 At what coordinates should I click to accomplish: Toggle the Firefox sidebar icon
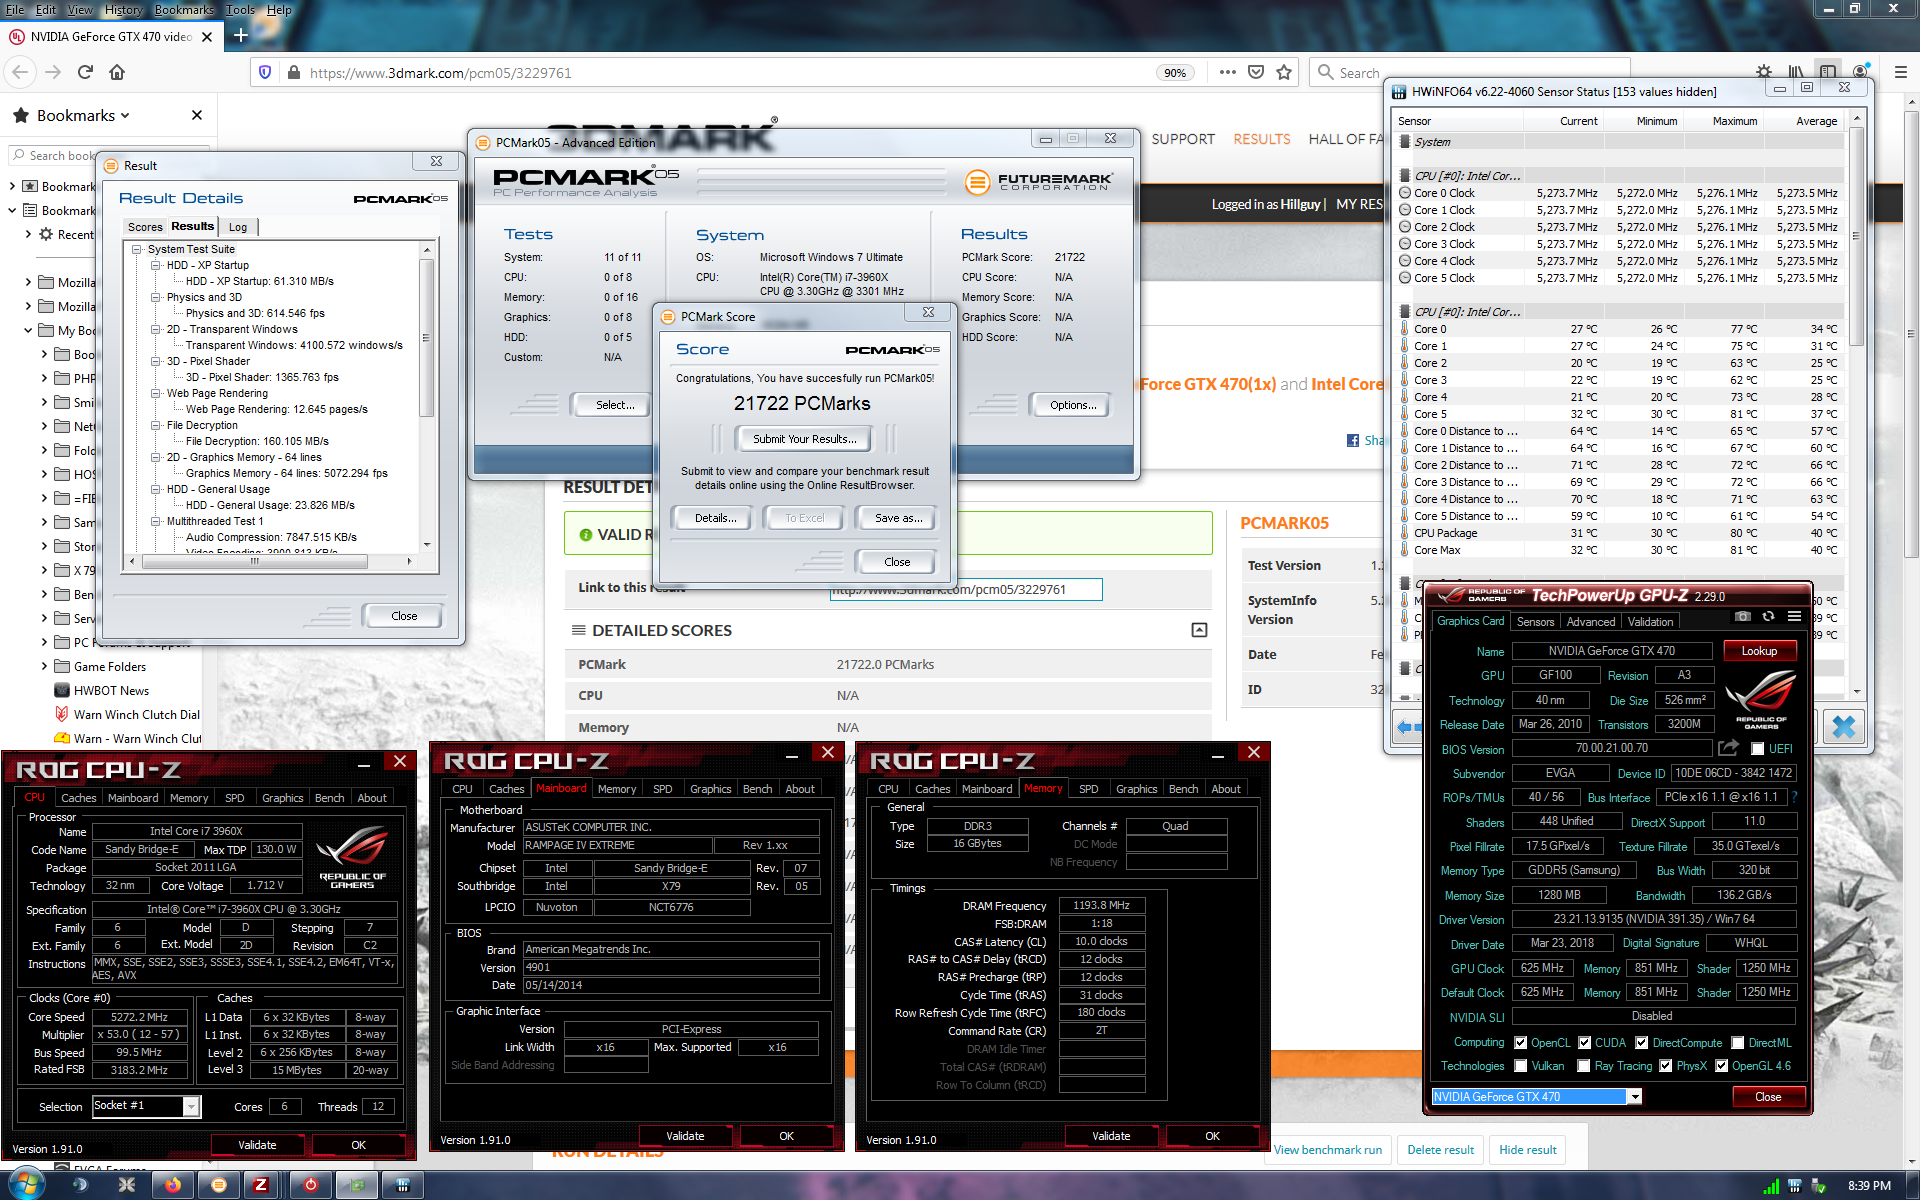[x=1828, y=72]
